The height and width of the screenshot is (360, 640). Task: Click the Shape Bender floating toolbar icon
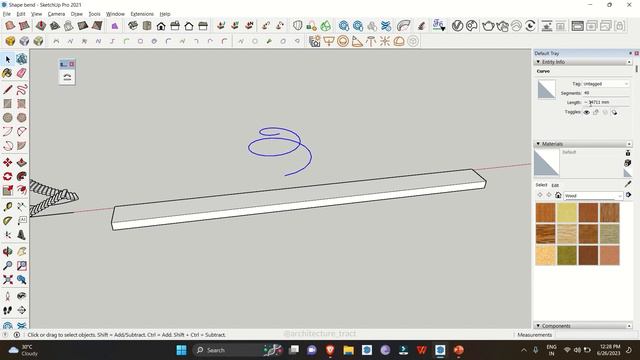tap(67, 77)
